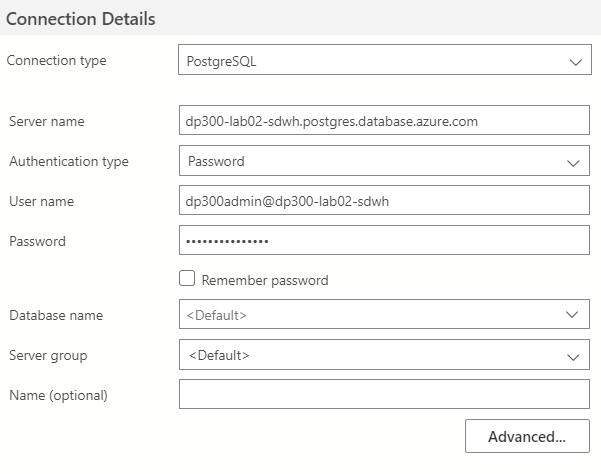Viewport: 601px width, 474px height.
Task: Click the Connection Details section header
Action: coord(83,18)
